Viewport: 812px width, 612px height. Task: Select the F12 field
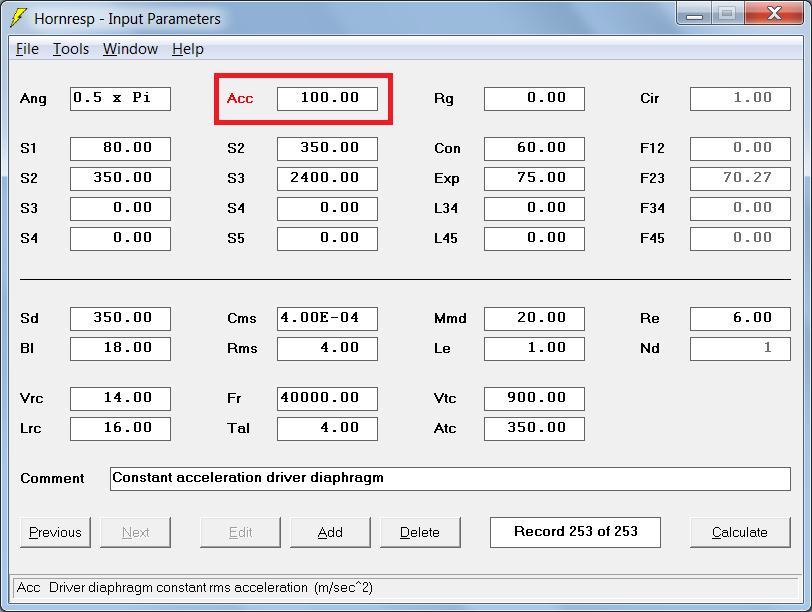click(741, 149)
